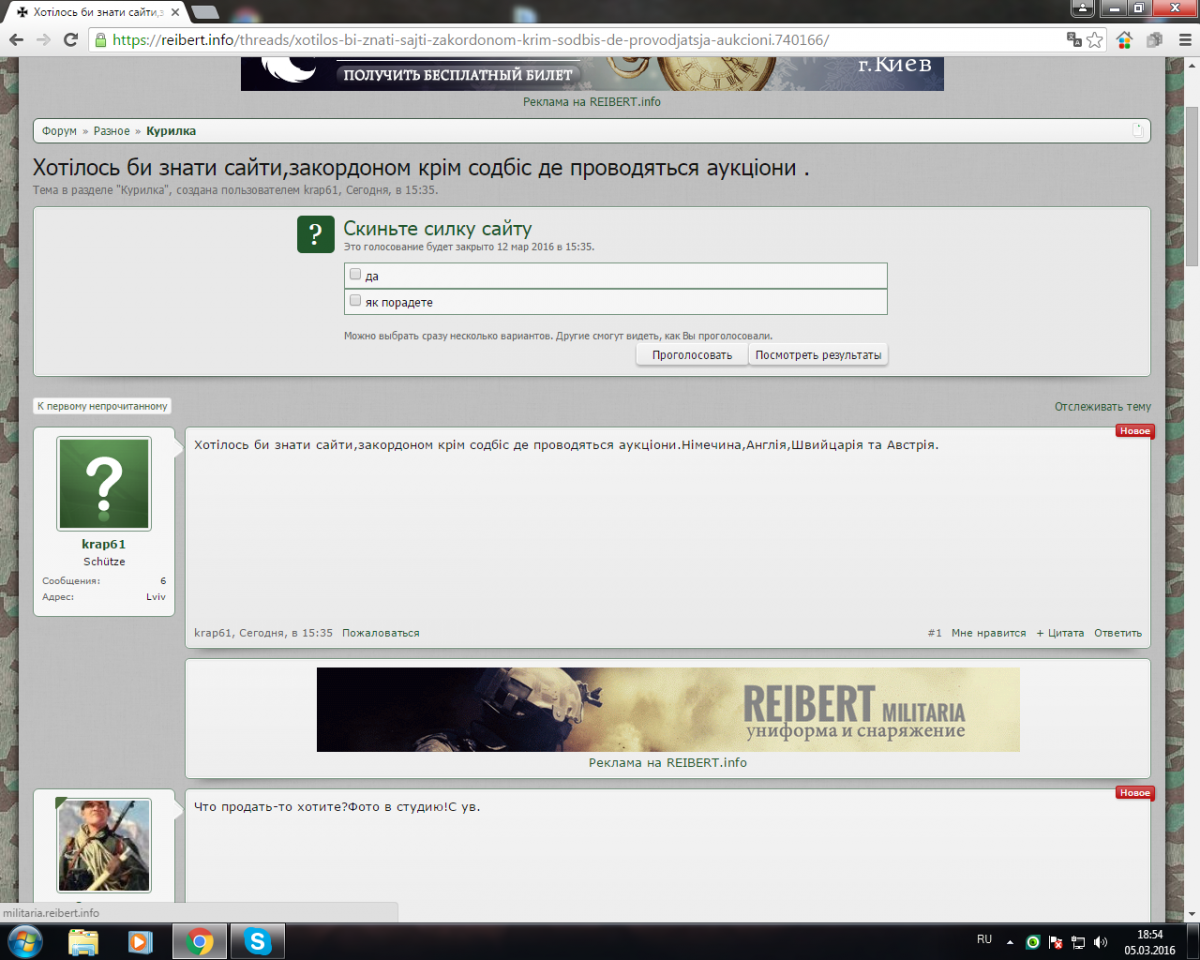
Task: Go back using the browser back arrow
Action: coord(16,40)
